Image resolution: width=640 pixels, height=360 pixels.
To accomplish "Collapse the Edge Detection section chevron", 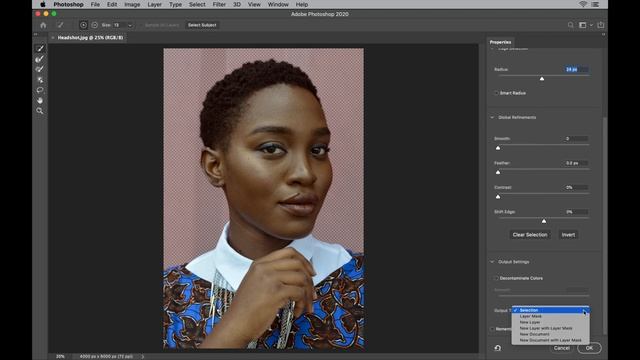I will coord(492,49).
